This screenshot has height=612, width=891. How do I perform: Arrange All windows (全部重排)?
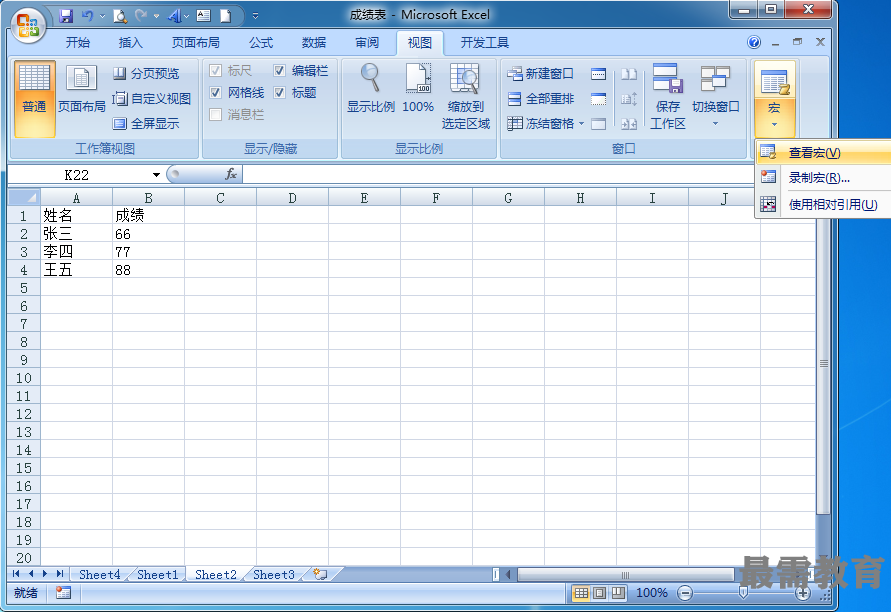click(540, 99)
